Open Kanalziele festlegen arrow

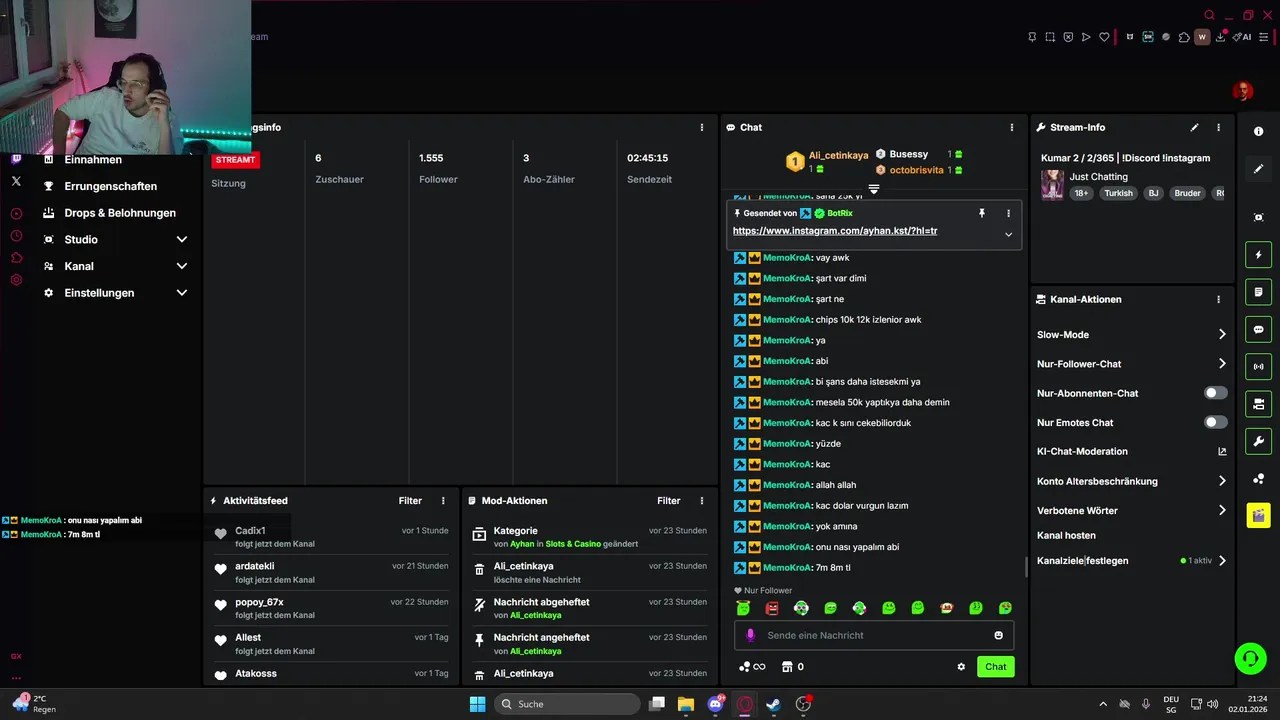(1222, 561)
